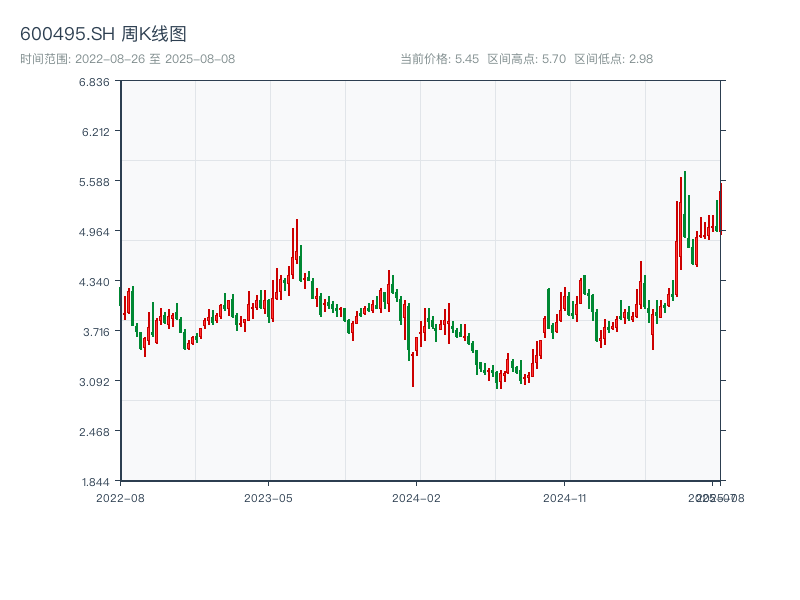Click y-axis value 2.468
Viewport: 800px width, 600px height.
[94, 432]
